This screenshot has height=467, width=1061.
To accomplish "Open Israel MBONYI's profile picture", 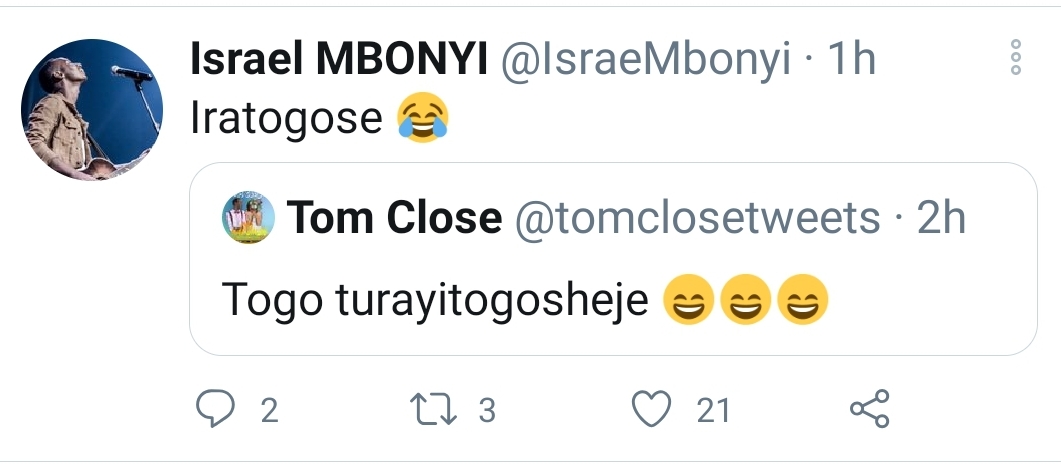I will [x=92, y=110].
